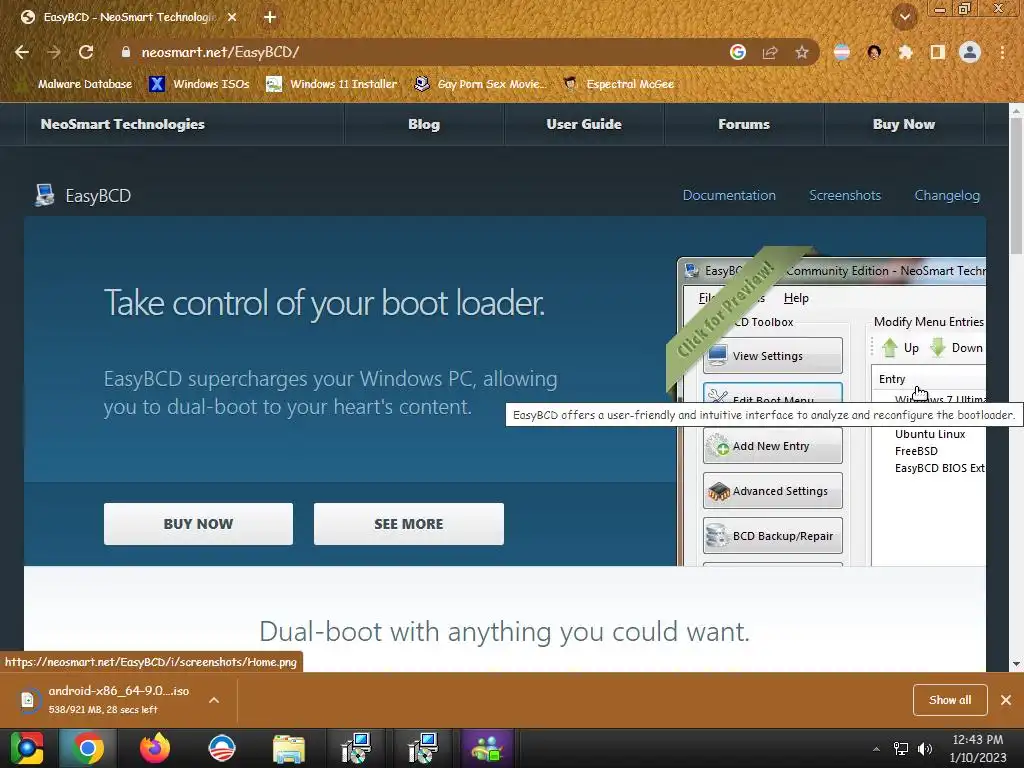Open Malware Database bookmark
This screenshot has height=768, width=1024.
[x=75, y=84]
